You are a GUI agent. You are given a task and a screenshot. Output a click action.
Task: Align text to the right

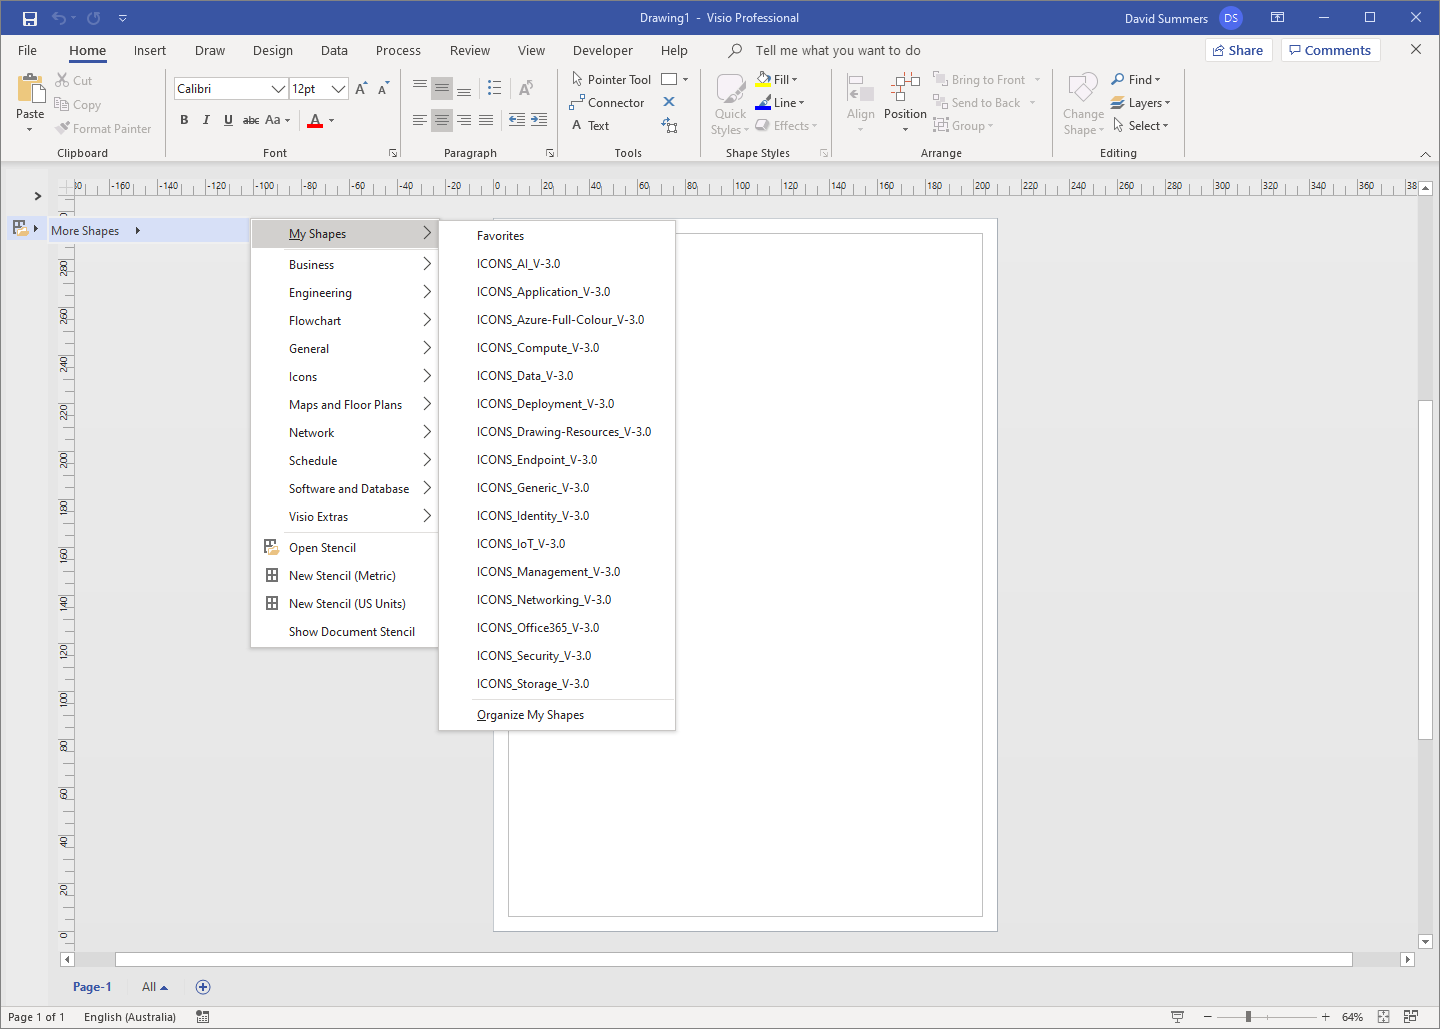(464, 120)
